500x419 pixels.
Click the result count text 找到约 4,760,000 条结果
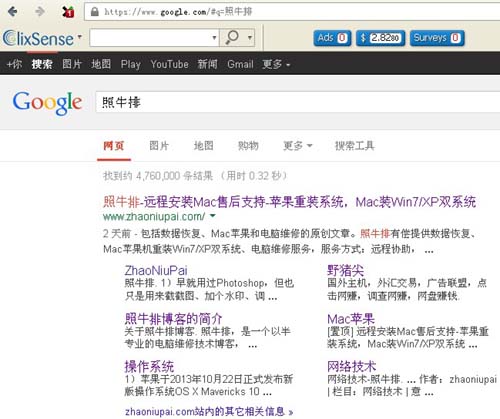coord(158,176)
